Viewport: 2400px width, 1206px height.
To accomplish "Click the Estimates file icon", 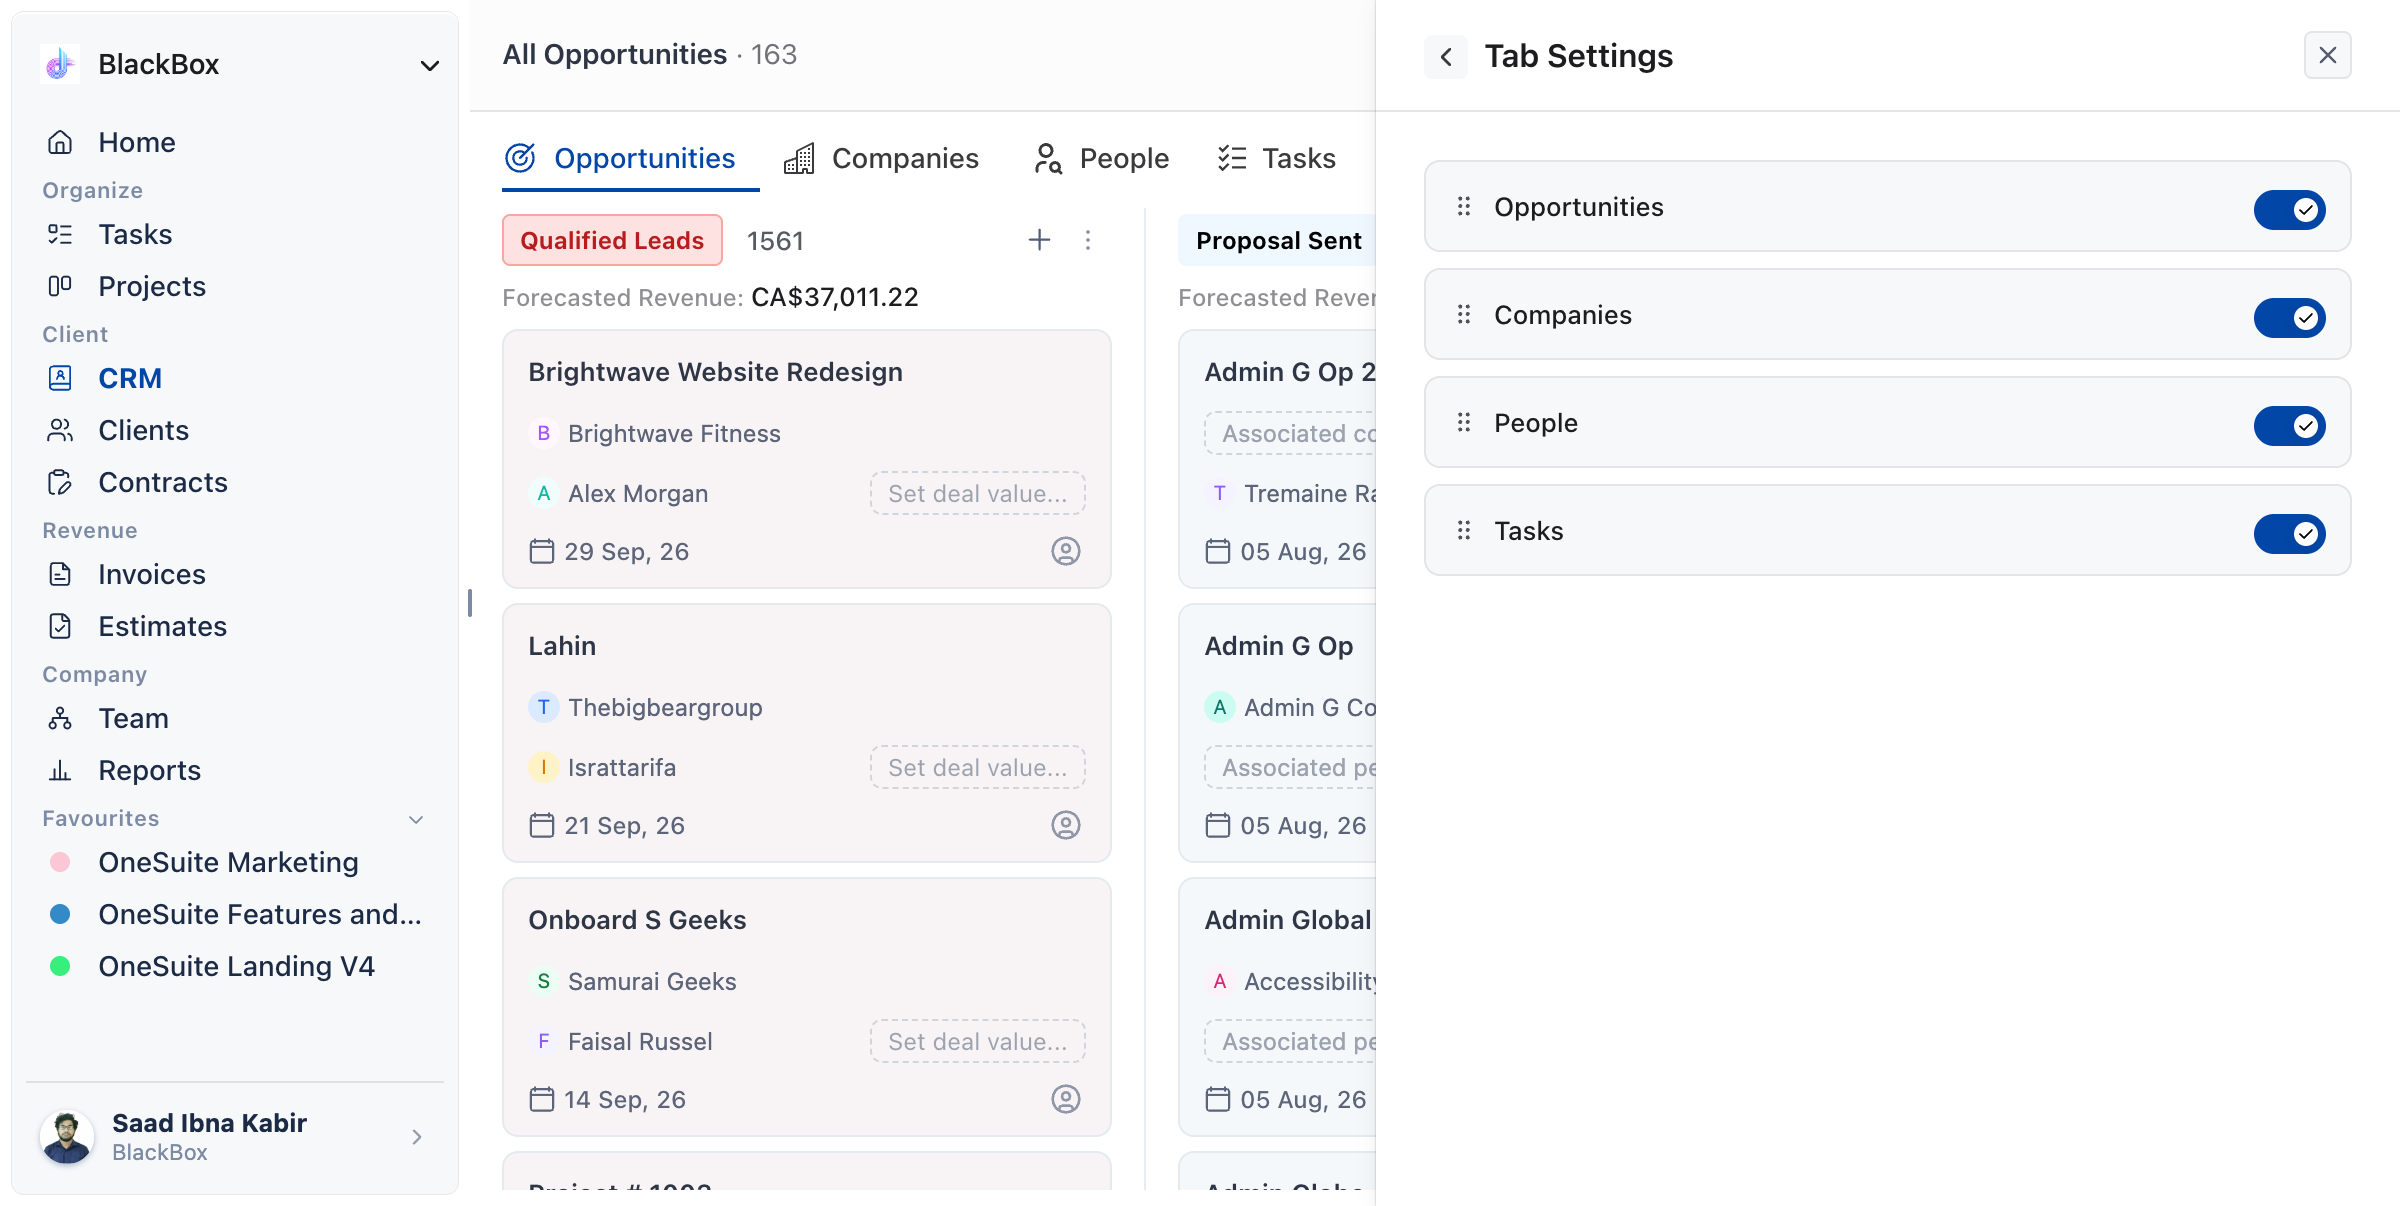I will click(60, 626).
